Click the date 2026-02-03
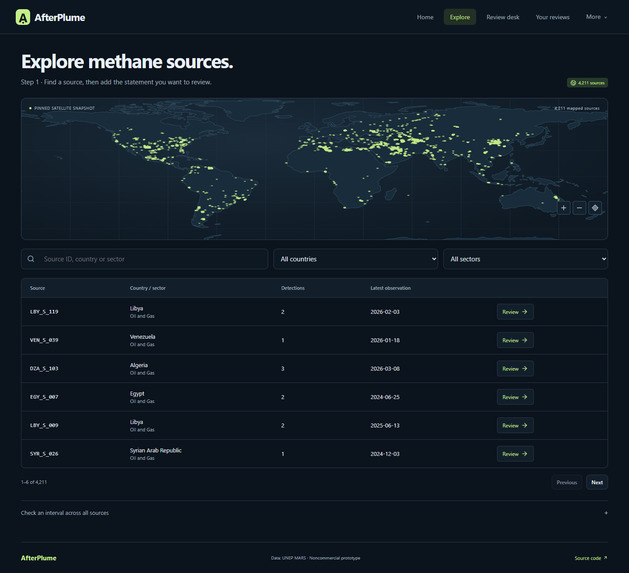The image size is (629, 573). click(x=385, y=312)
